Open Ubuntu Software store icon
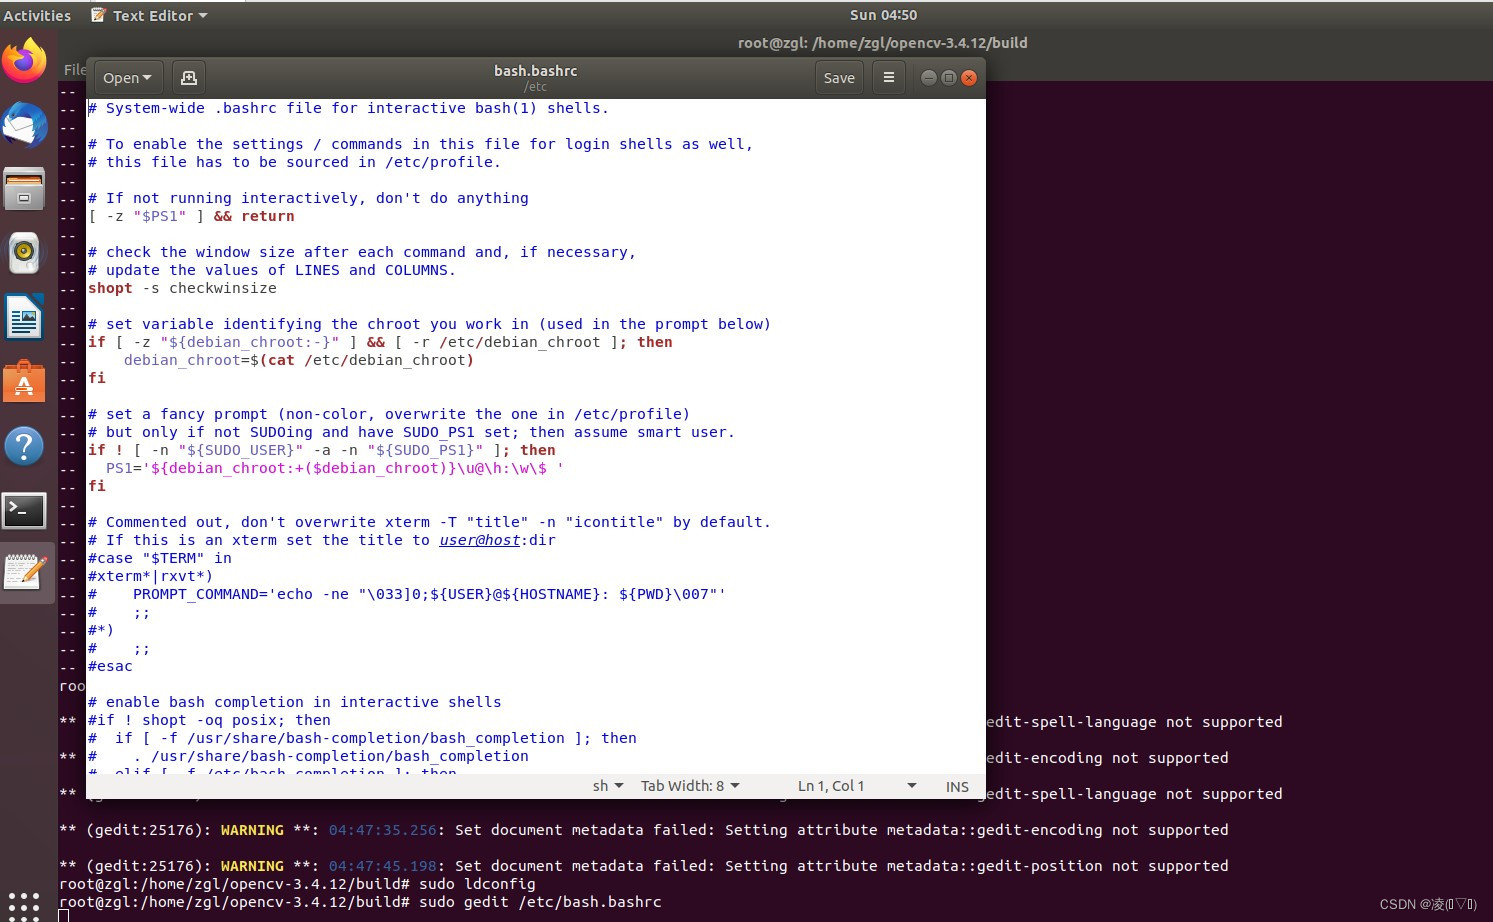This screenshot has height=922, width=1493. click(24, 382)
